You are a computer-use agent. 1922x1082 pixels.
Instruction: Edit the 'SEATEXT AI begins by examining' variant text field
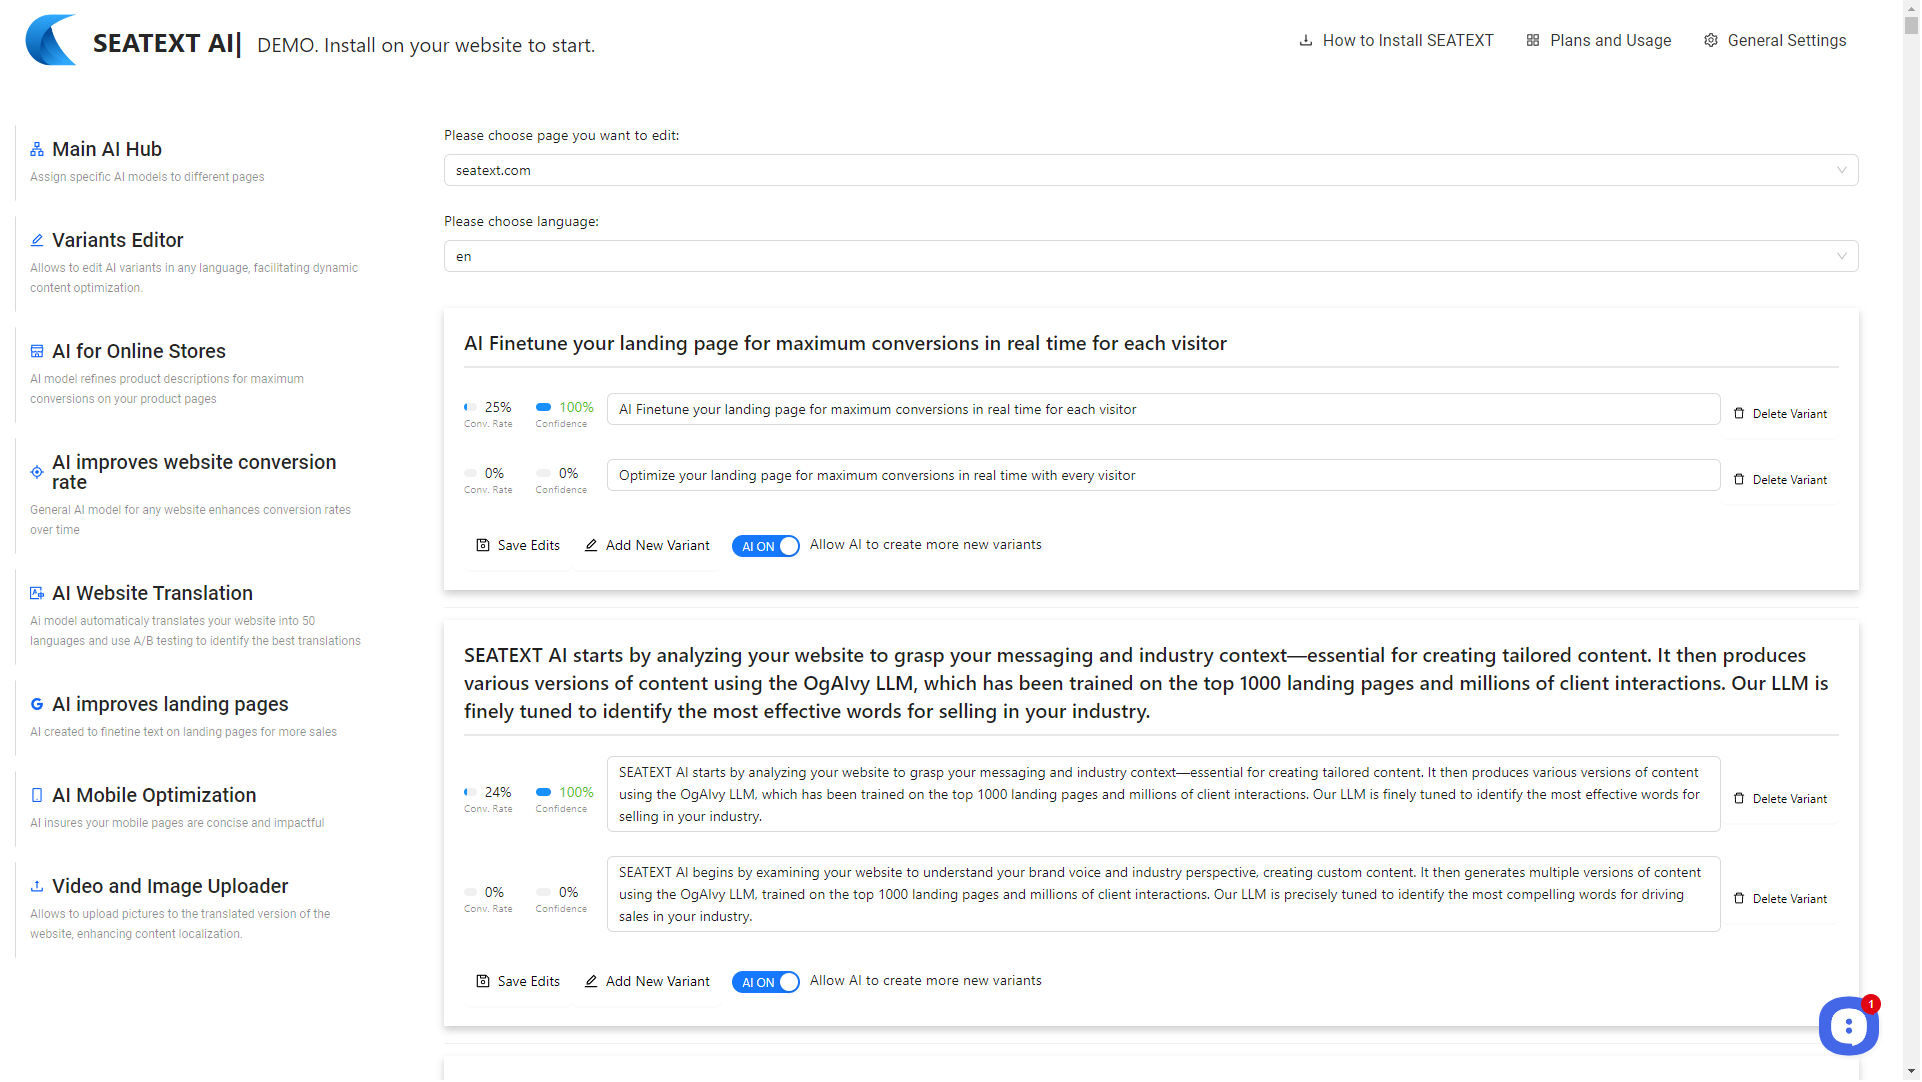pyautogui.click(x=1164, y=895)
